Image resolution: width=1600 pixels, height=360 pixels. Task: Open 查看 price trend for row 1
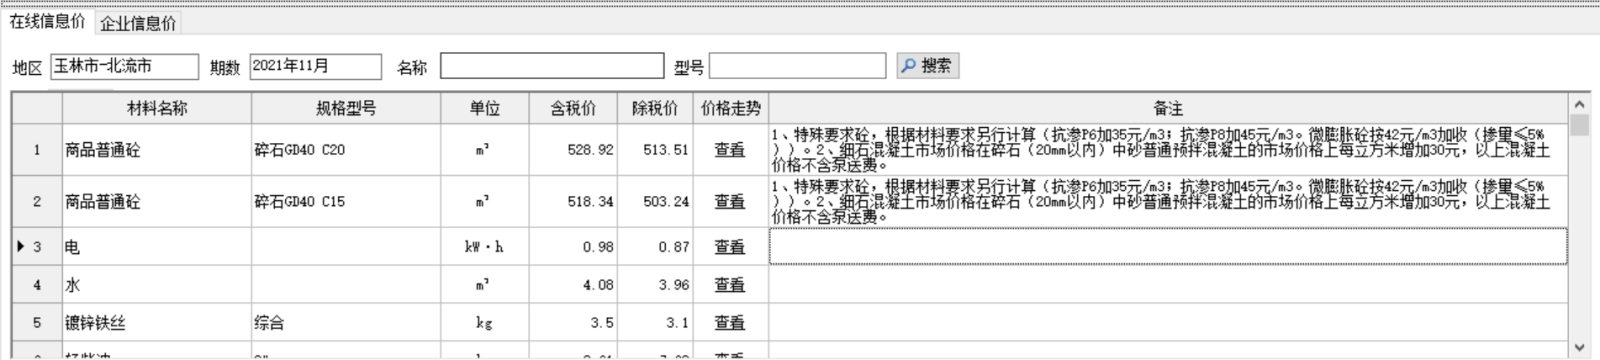730,150
